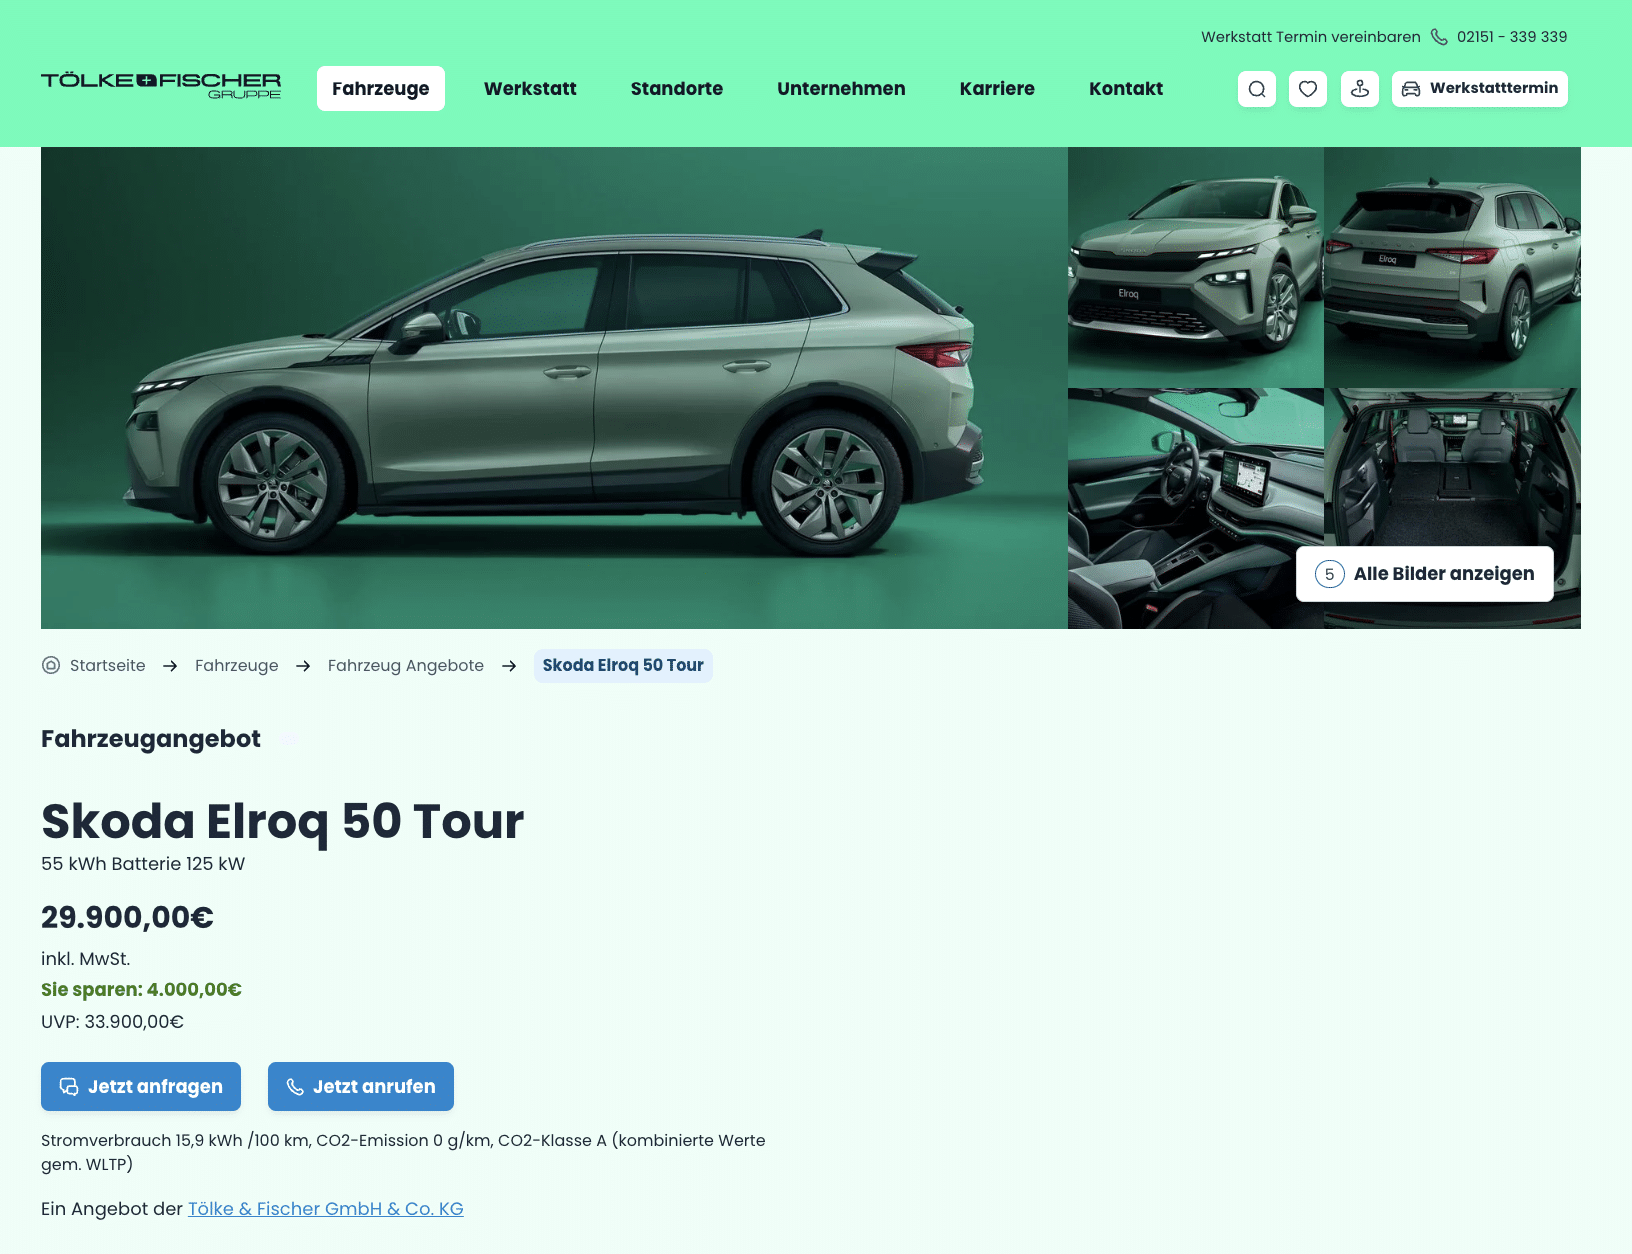1632x1254 pixels.
Task: Click the Werkstatttermin button with car icon
Action: coord(1480,89)
